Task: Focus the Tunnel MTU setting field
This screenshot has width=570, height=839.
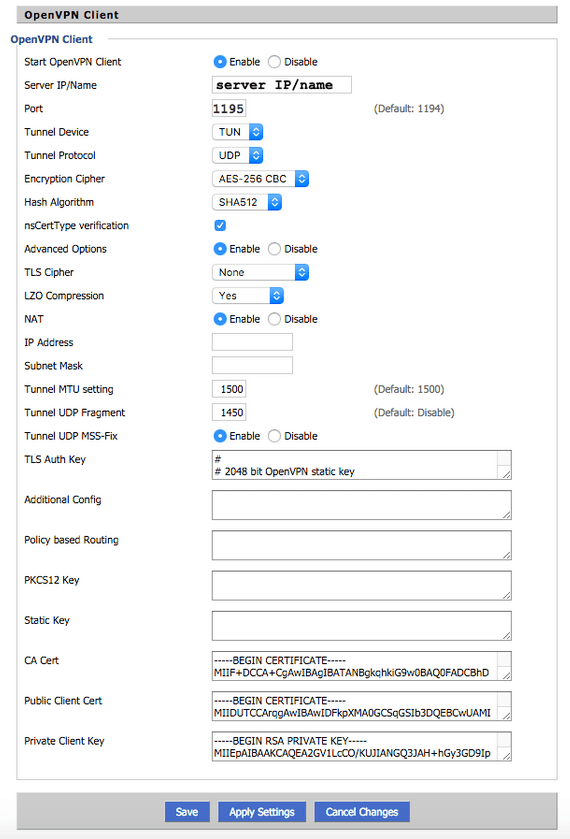Action: pos(229,390)
